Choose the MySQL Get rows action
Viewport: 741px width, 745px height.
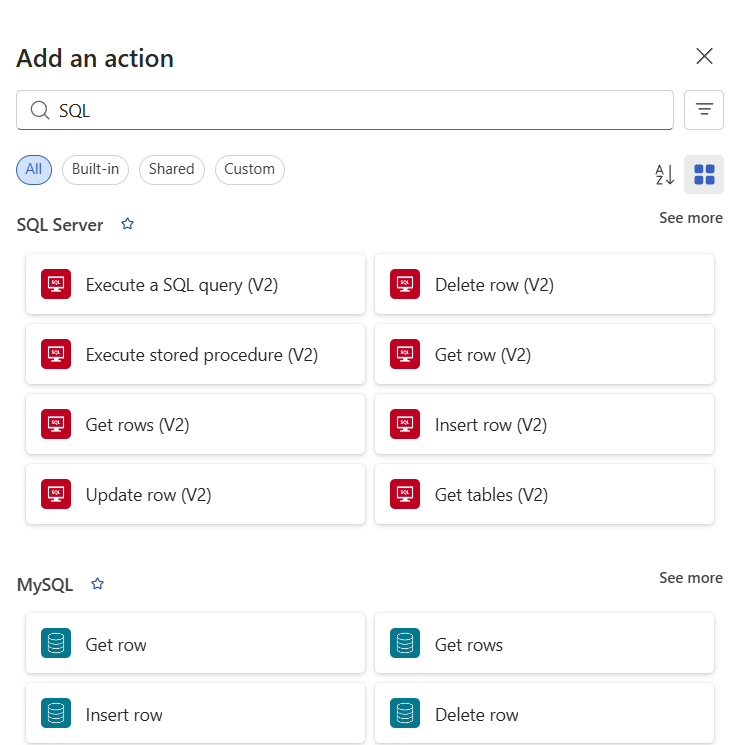[544, 643]
